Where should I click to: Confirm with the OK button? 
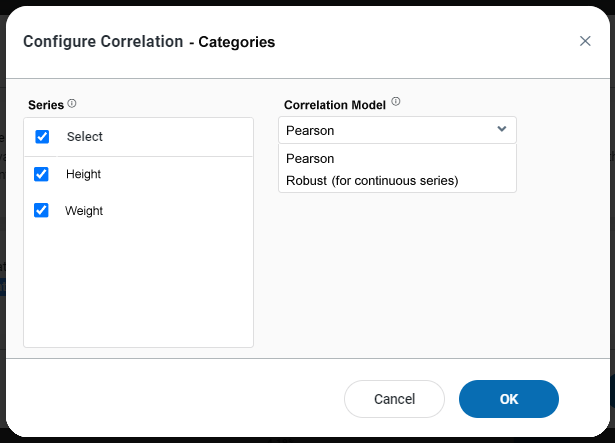[508, 399]
